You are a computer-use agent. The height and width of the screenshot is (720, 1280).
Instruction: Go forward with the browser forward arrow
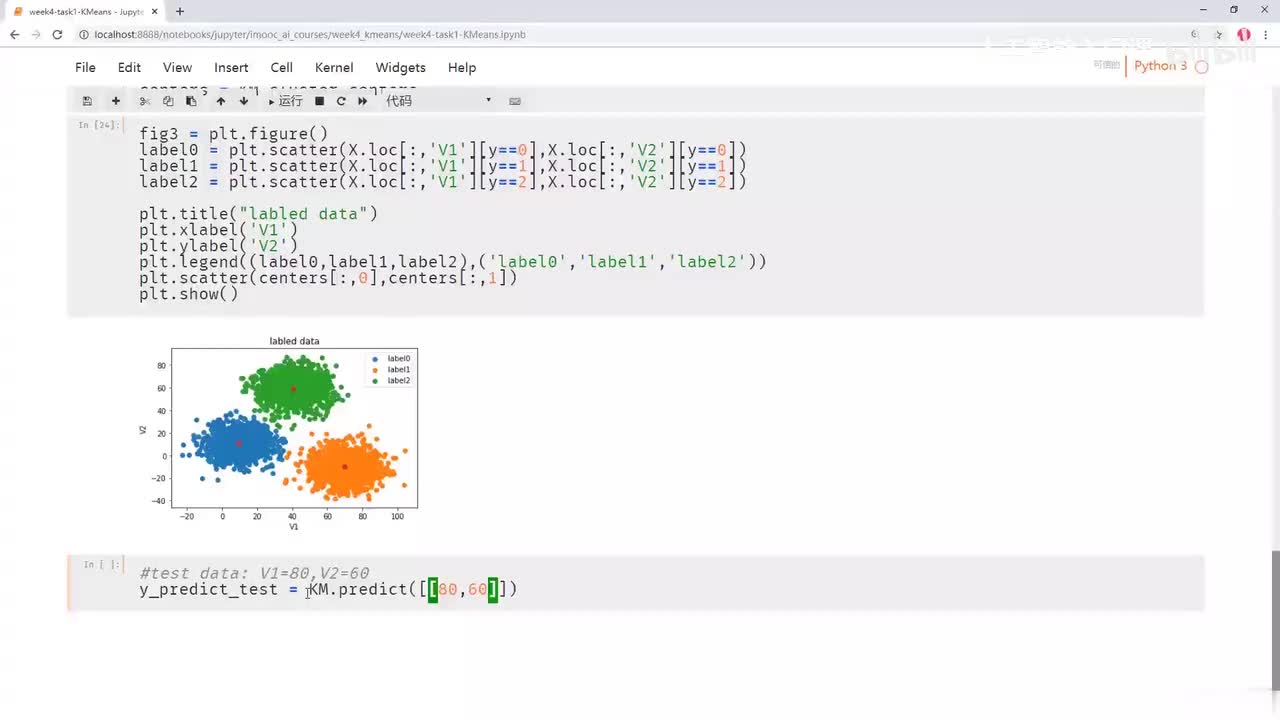point(36,34)
